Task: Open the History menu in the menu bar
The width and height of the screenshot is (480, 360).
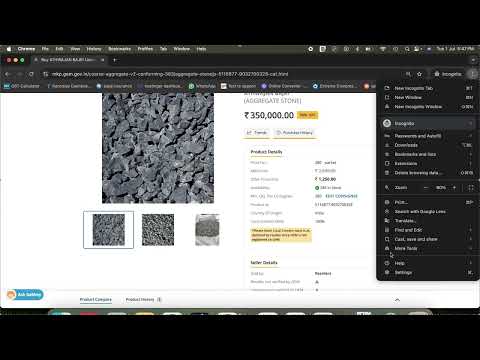Action: tap(94, 49)
